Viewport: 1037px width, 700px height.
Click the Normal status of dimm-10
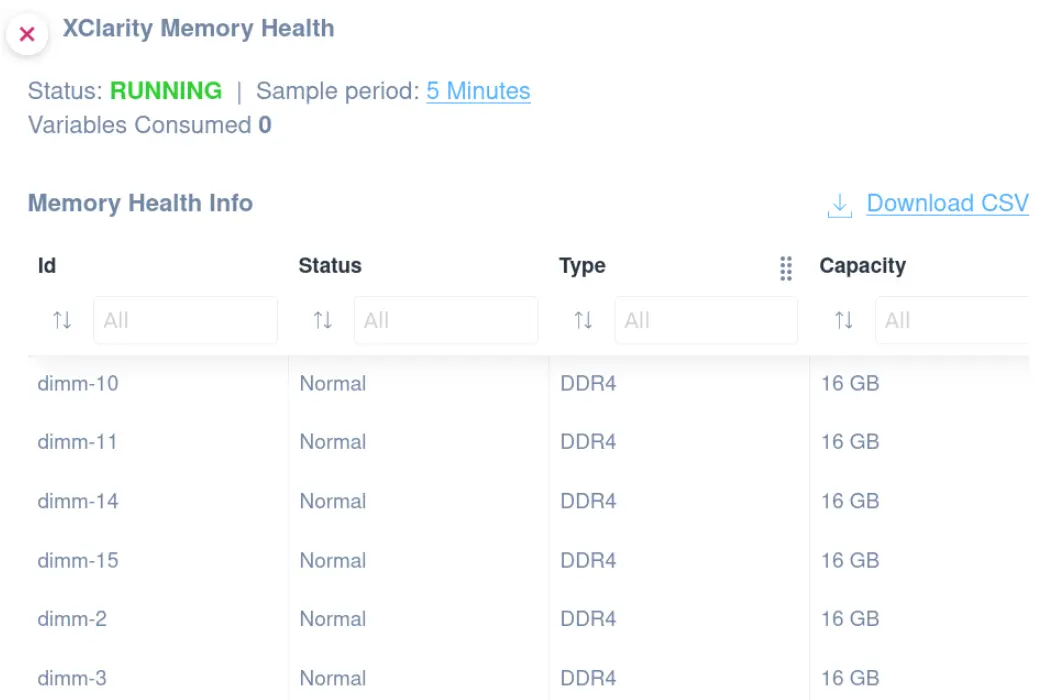[333, 383]
